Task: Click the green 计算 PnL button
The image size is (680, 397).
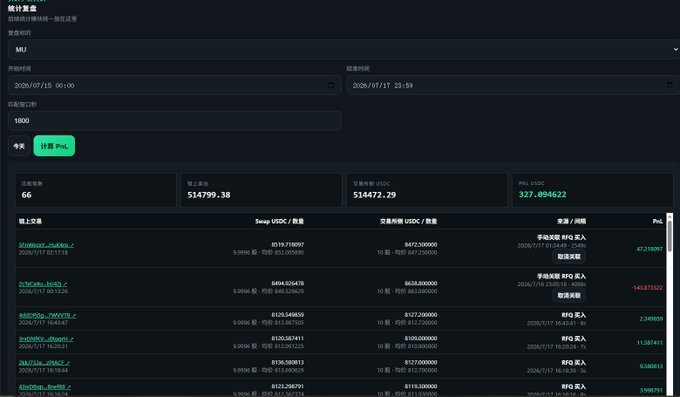Action: (54, 146)
